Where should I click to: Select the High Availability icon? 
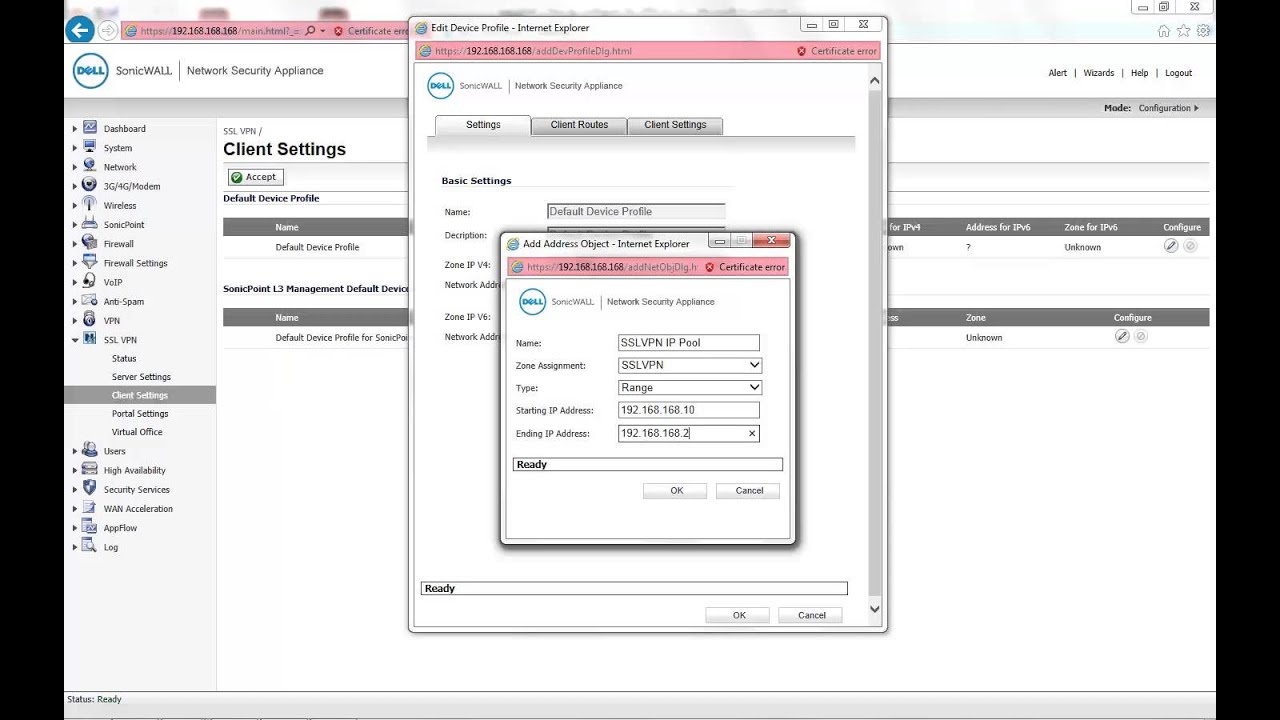pyautogui.click(x=90, y=470)
